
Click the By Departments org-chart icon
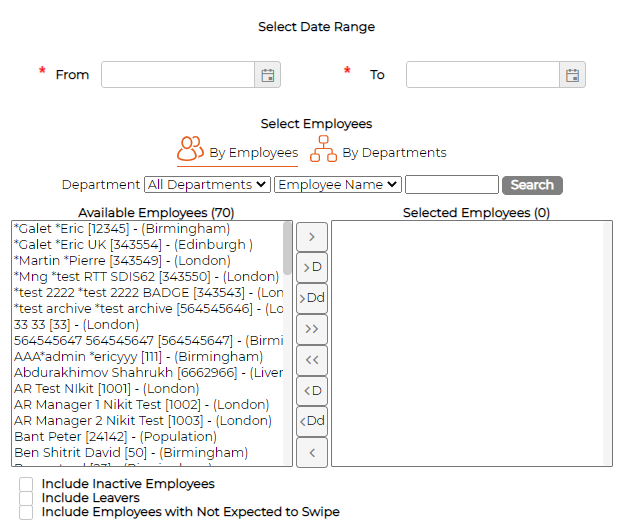pos(323,151)
